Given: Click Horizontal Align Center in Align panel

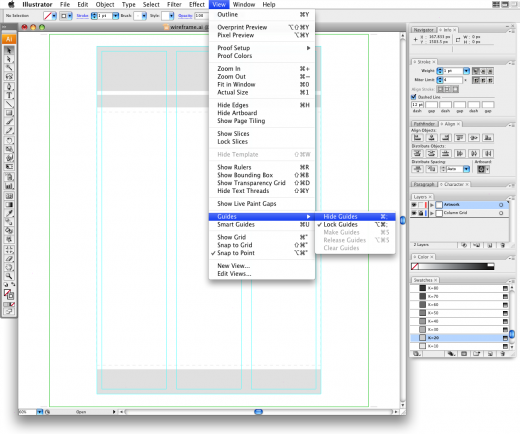Looking at the screenshot, I should tap(431, 138).
